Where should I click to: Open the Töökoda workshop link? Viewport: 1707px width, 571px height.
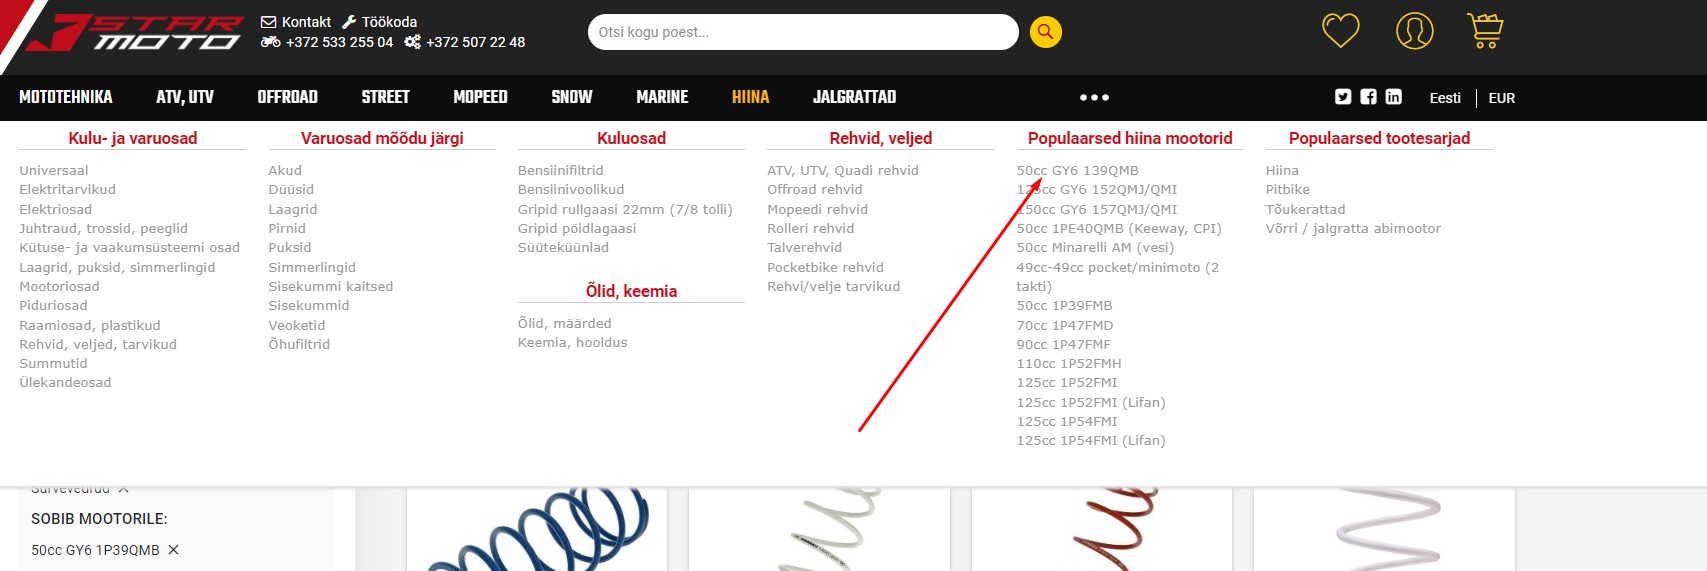point(380,22)
